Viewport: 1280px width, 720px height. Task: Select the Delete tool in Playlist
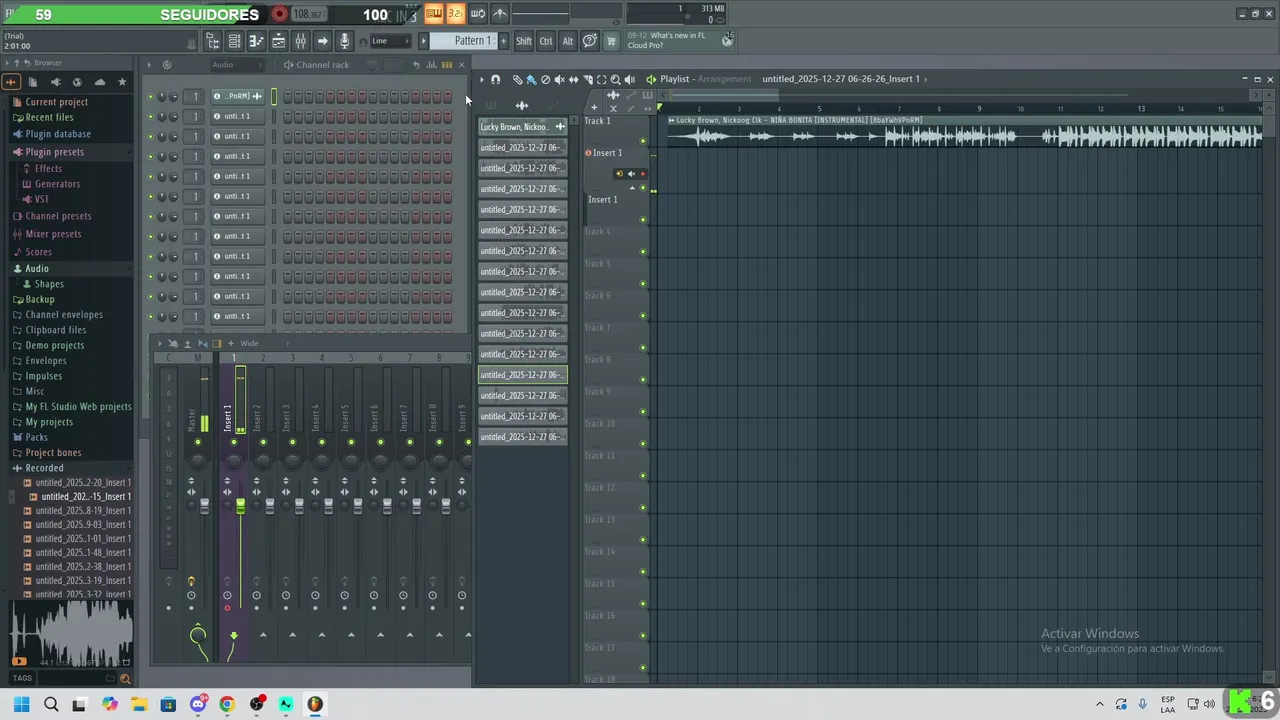click(545, 79)
